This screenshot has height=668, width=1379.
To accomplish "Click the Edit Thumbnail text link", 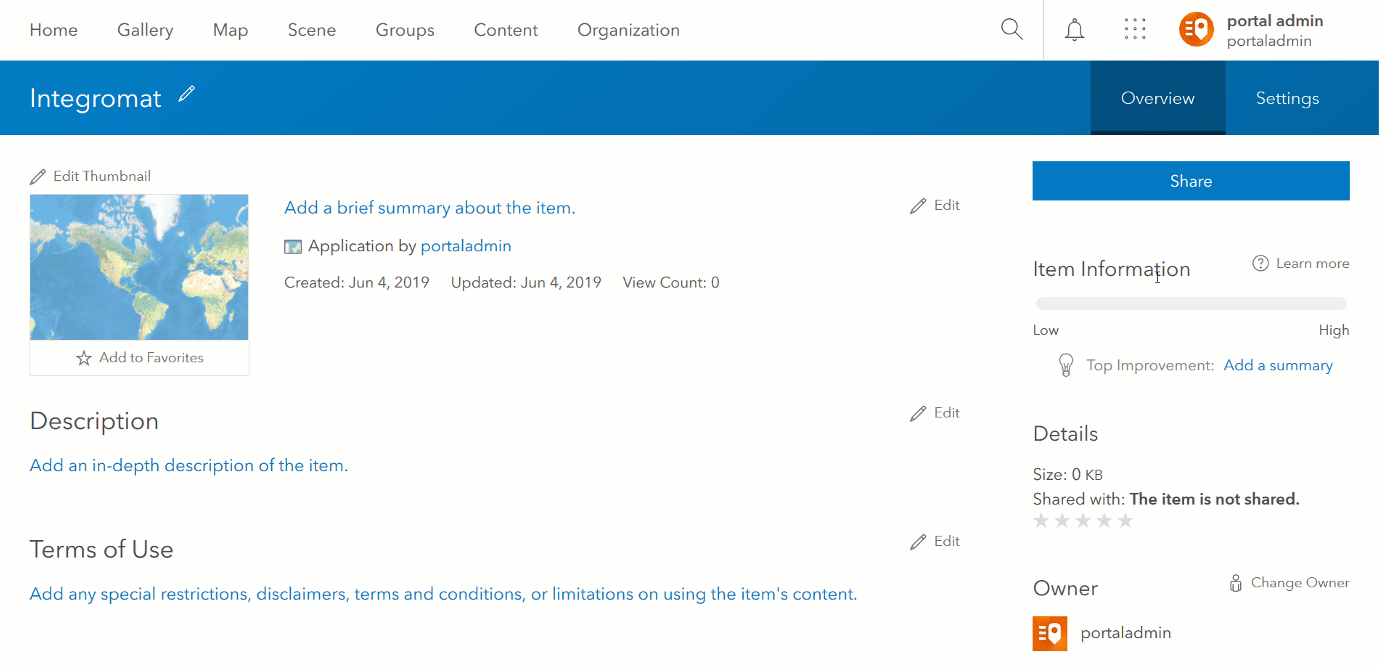I will [102, 176].
